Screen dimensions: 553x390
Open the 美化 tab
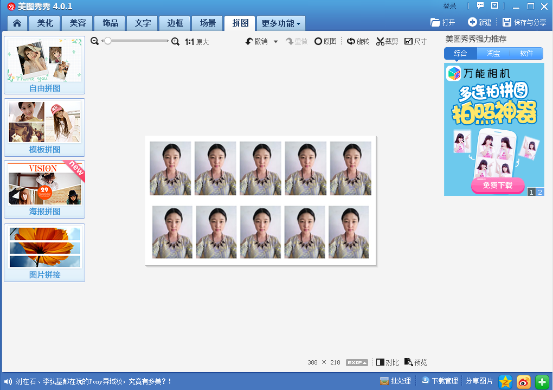point(45,23)
